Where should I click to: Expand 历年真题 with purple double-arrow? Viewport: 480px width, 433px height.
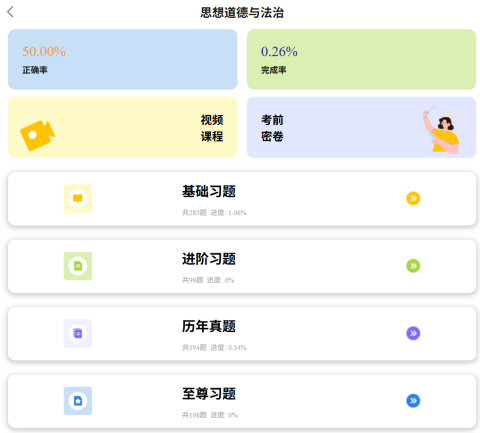[x=413, y=333]
